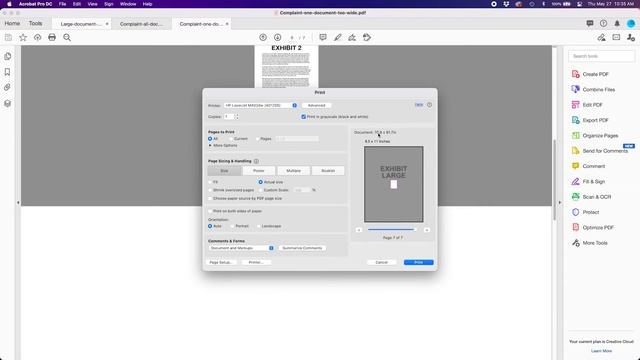
Task: Click the Page Sizing & Handling info icon
Action: click(256, 161)
